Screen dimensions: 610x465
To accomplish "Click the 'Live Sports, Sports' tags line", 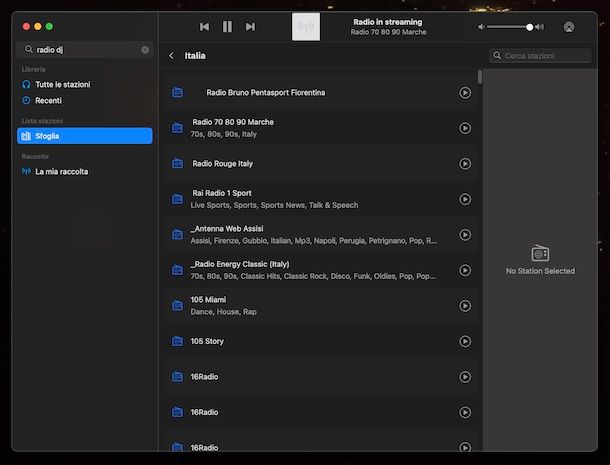I will click(274, 205).
